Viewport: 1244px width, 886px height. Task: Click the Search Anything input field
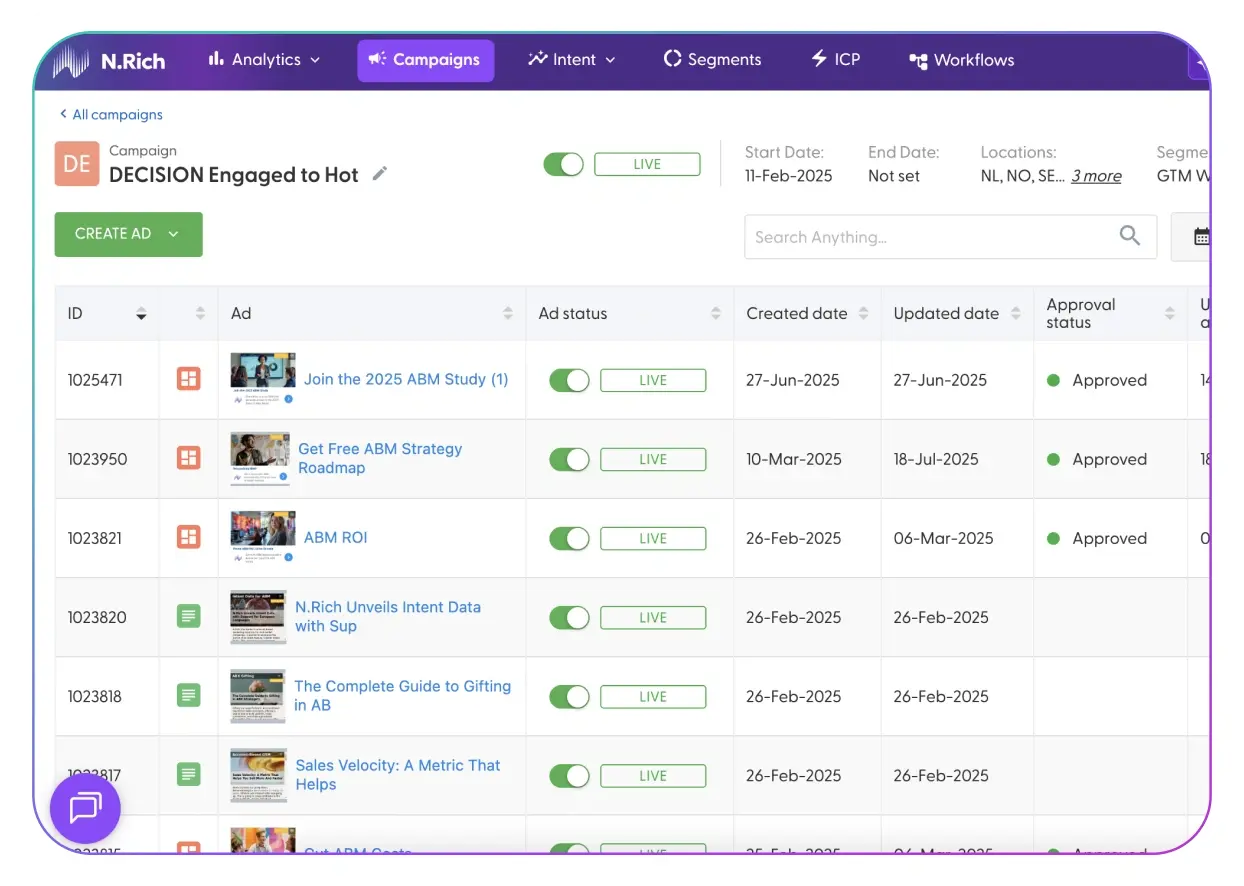coord(930,237)
